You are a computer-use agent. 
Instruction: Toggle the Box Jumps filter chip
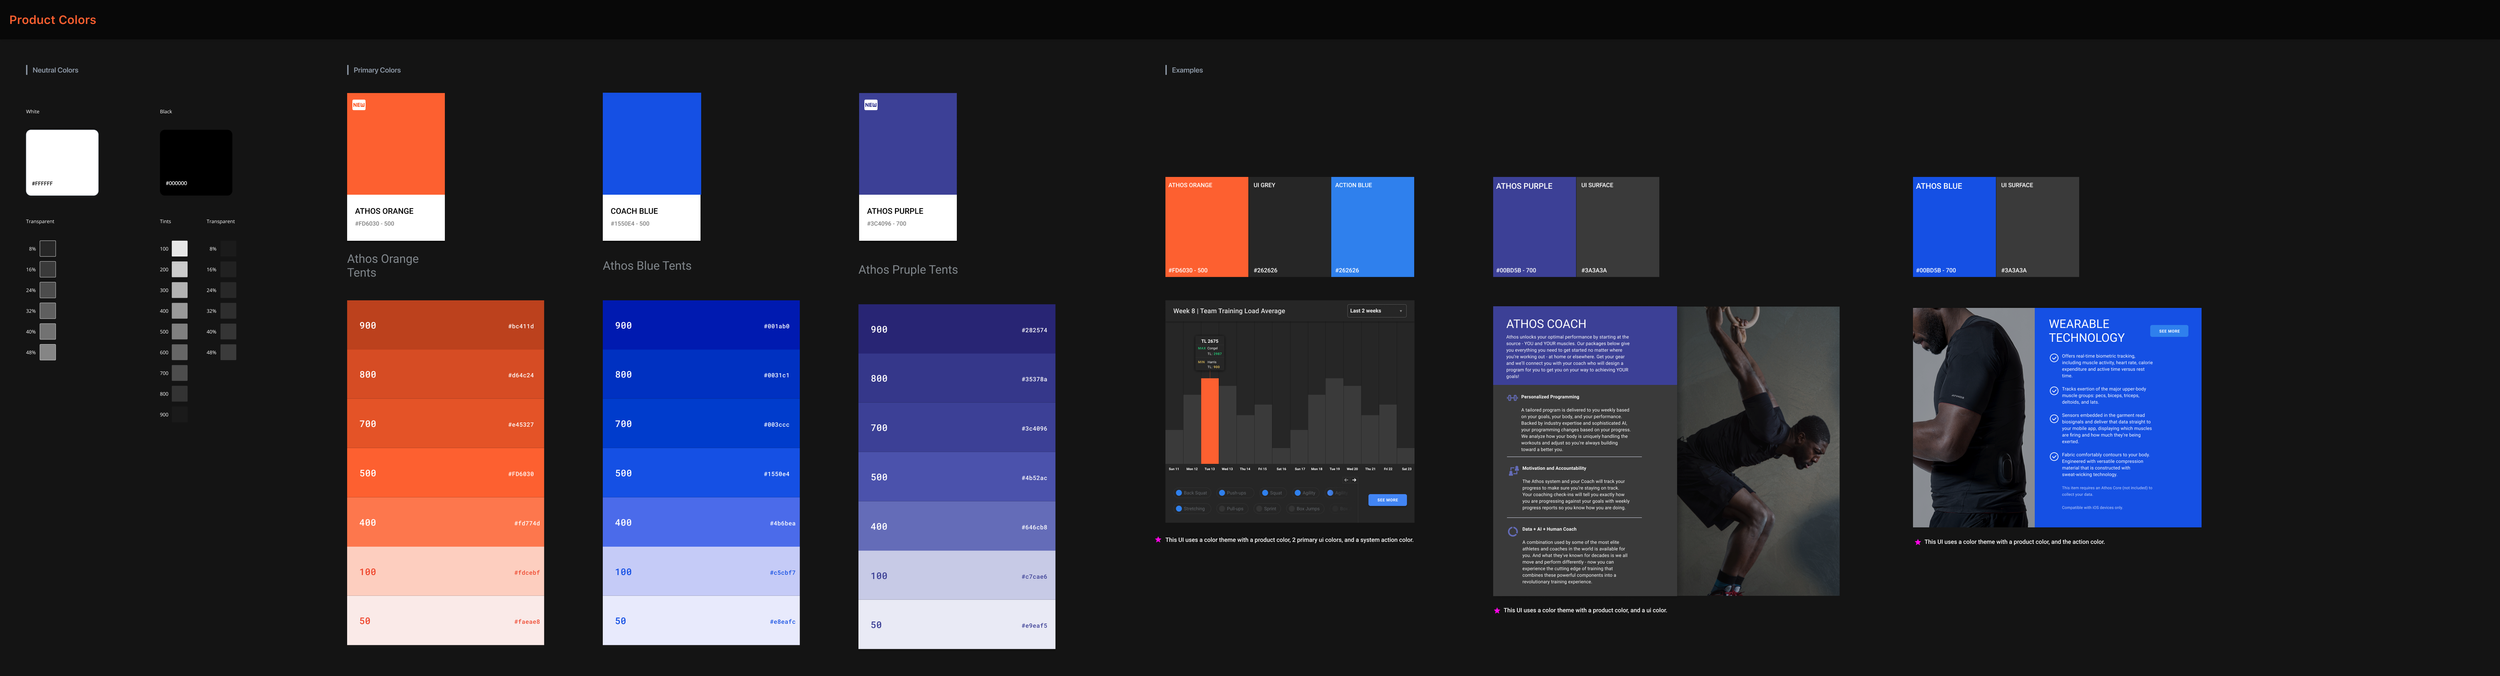click(x=1305, y=509)
